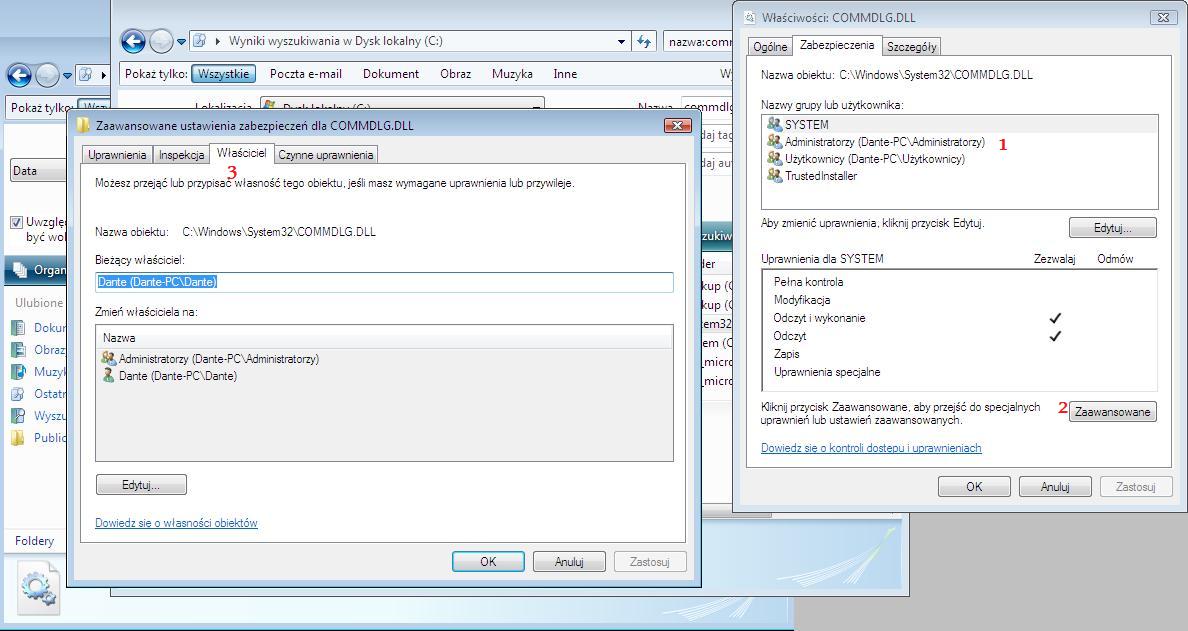Select the SYSTEM group icon in list
This screenshot has width=1188, height=631.
[774, 125]
